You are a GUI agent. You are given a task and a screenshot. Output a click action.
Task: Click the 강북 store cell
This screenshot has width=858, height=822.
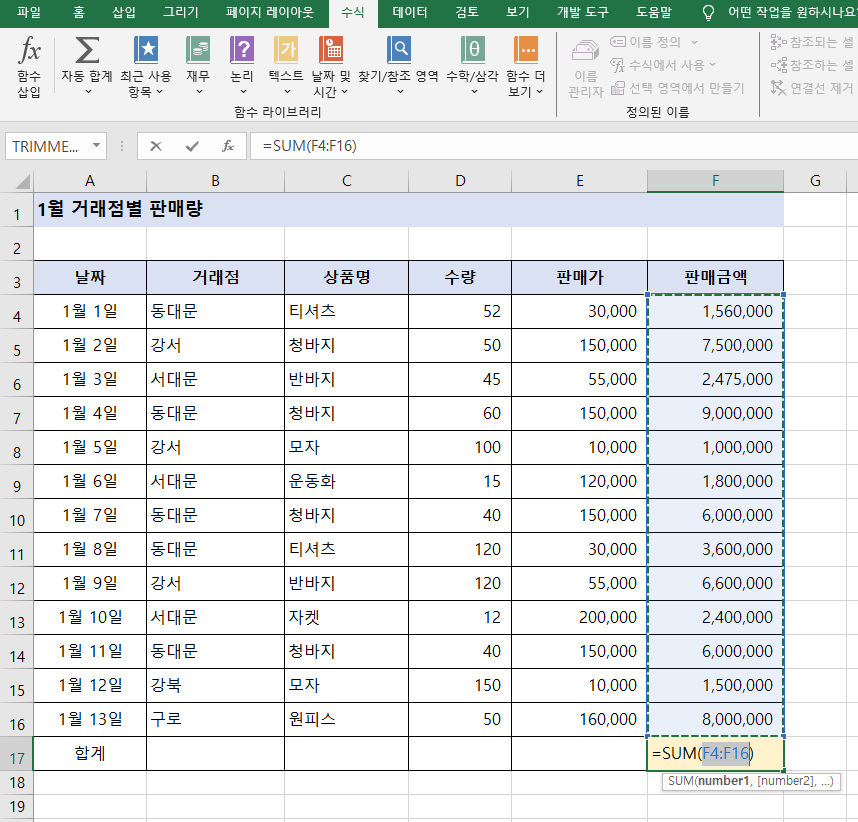coord(215,685)
